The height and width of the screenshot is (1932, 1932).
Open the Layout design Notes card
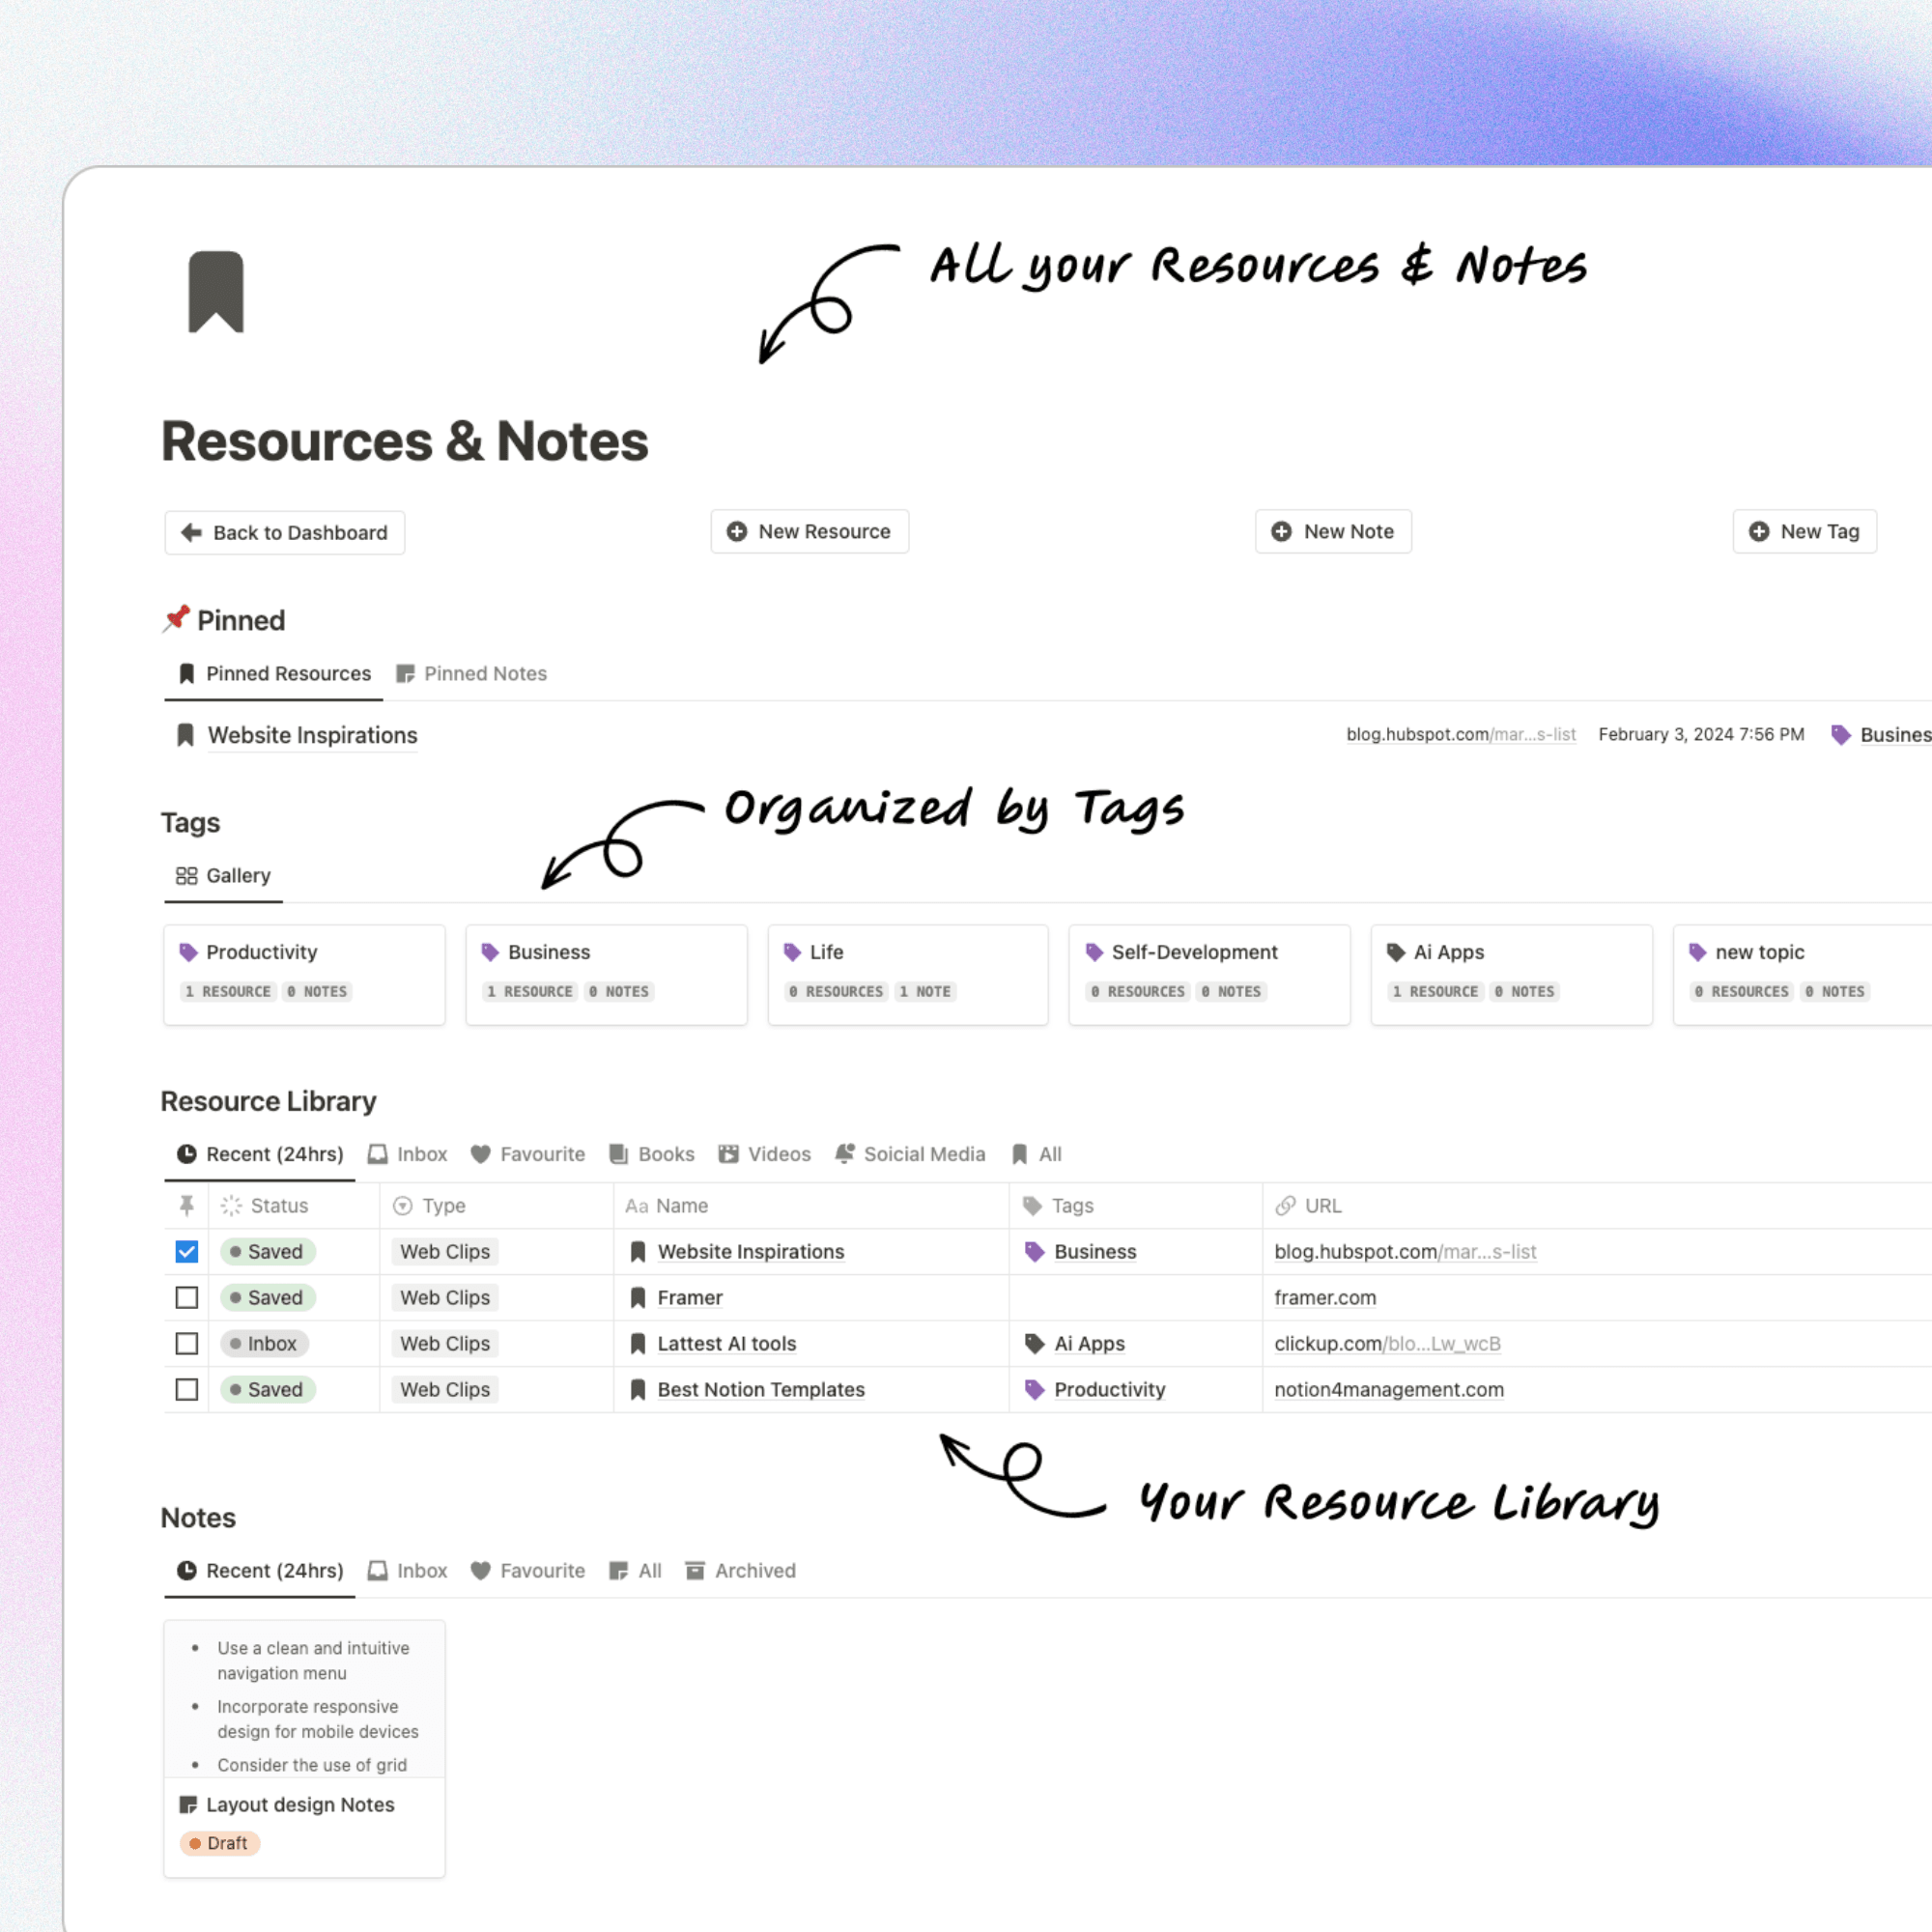300,1804
